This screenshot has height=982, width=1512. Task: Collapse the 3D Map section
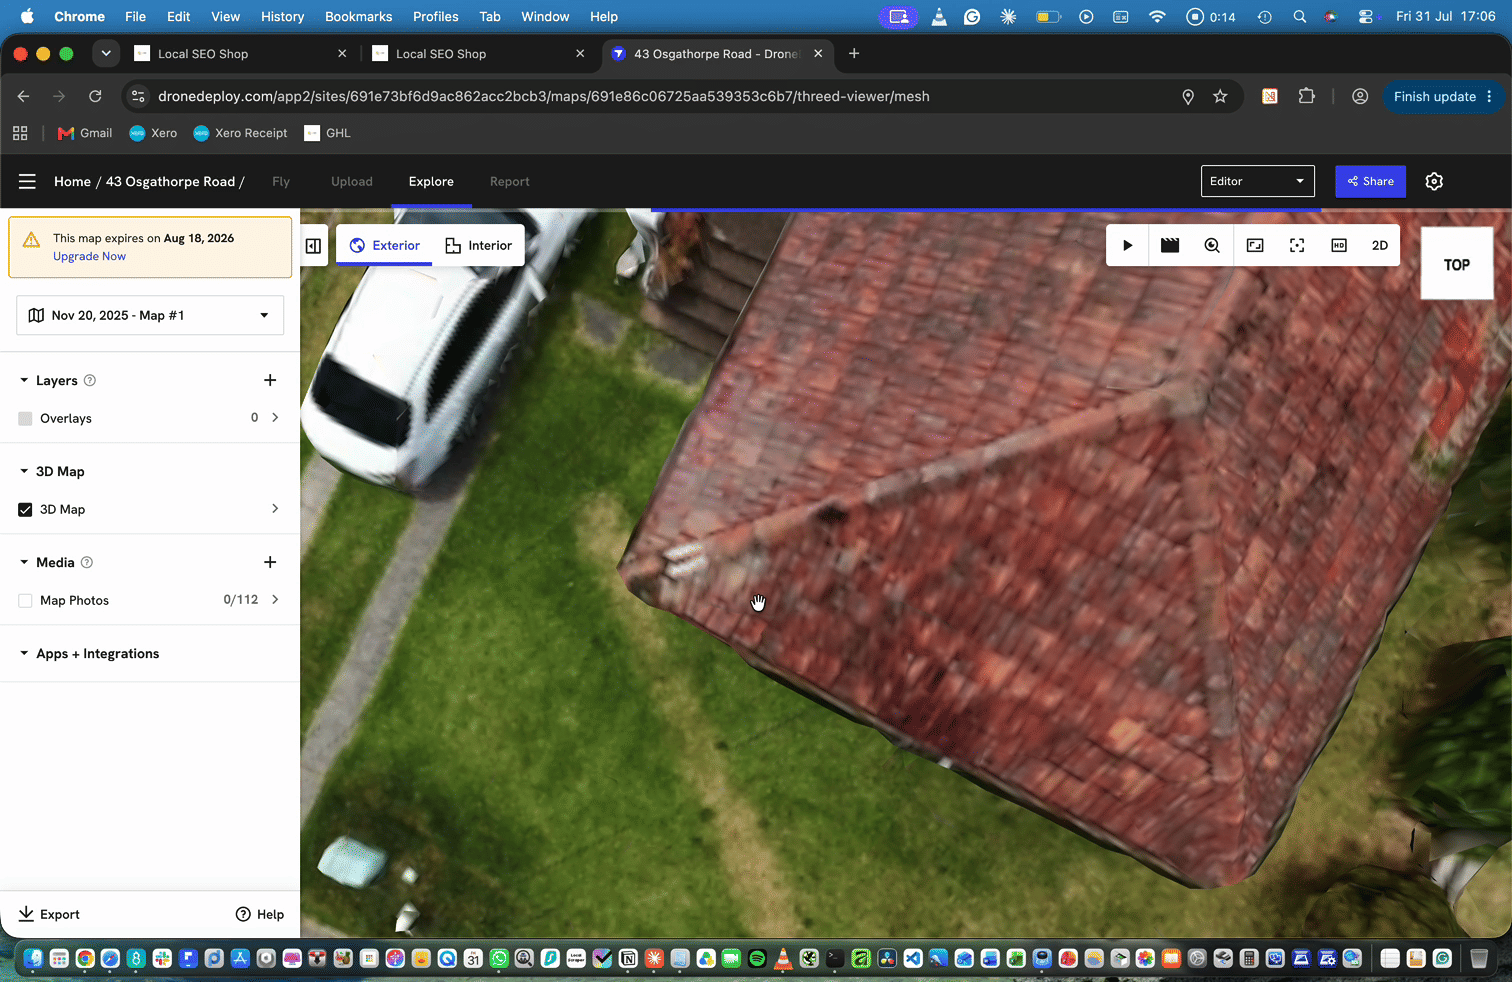coord(24,471)
